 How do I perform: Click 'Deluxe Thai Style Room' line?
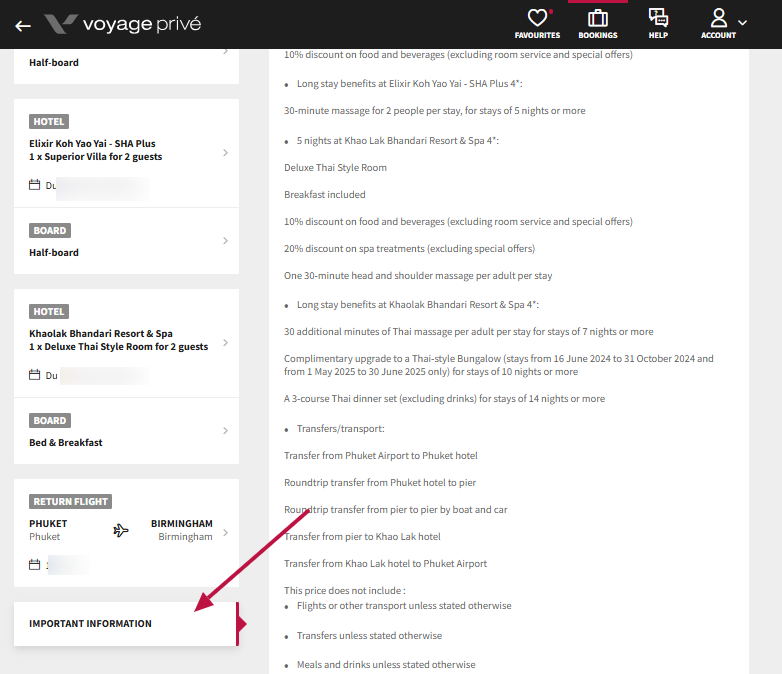coord(335,168)
